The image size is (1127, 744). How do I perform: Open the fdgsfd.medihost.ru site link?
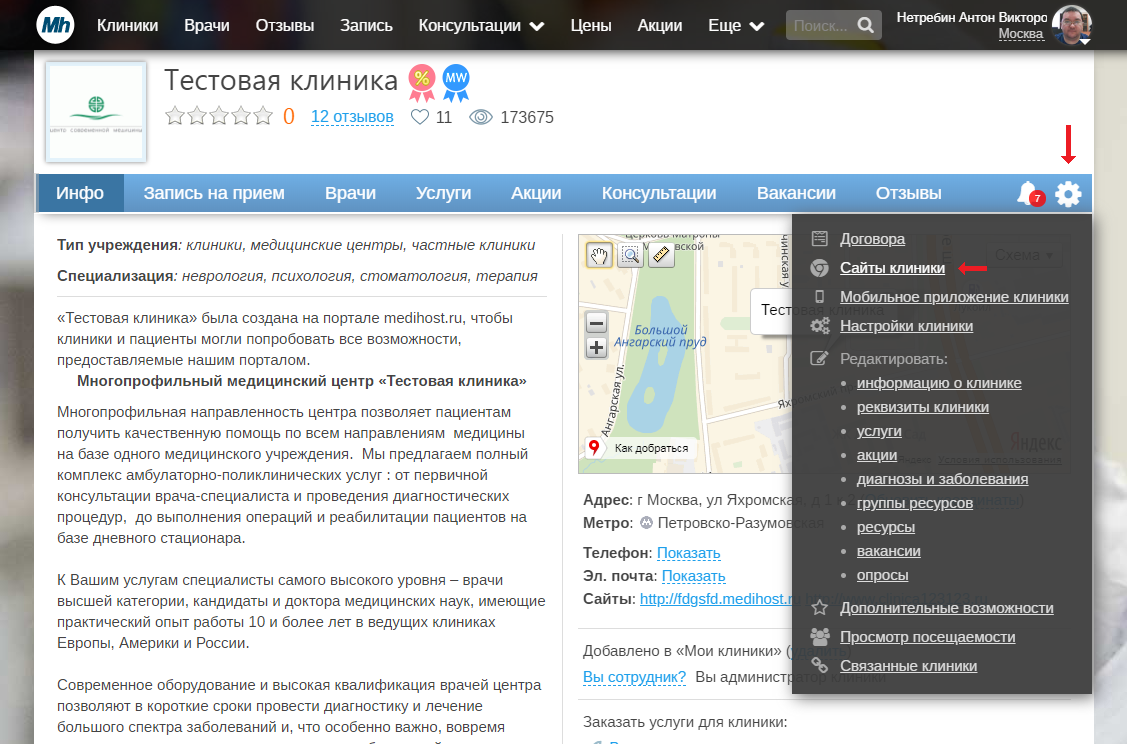tap(719, 599)
